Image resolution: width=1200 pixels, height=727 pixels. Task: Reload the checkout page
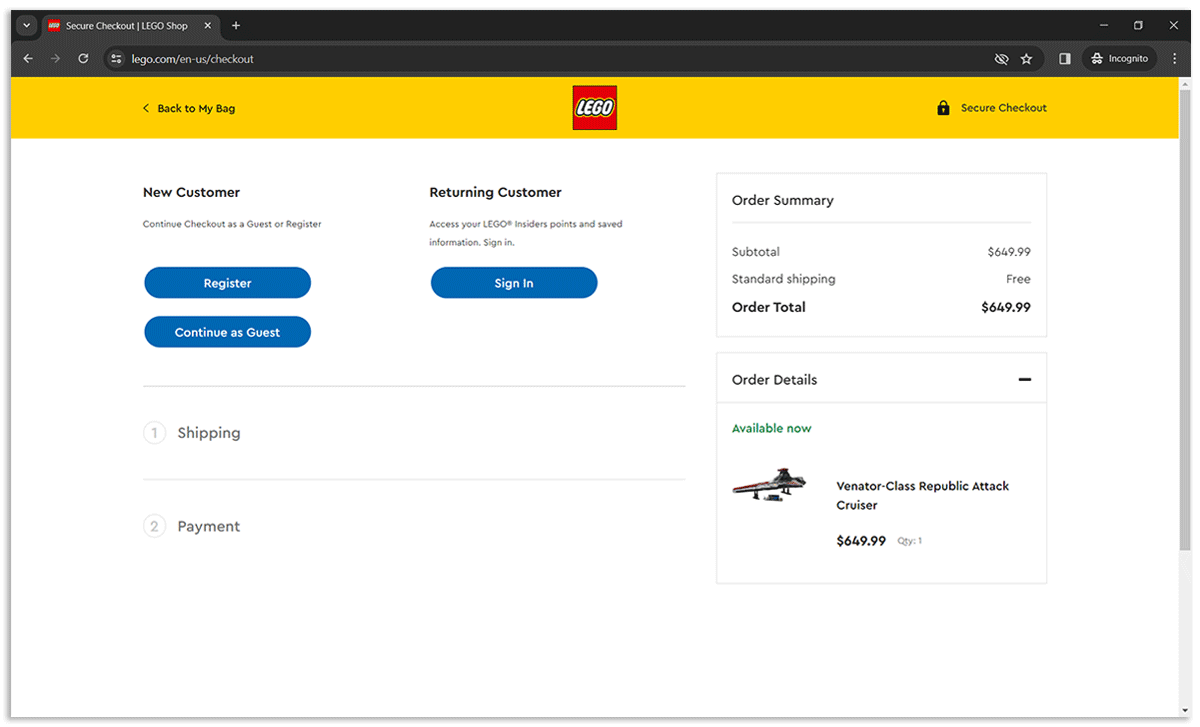pos(83,58)
